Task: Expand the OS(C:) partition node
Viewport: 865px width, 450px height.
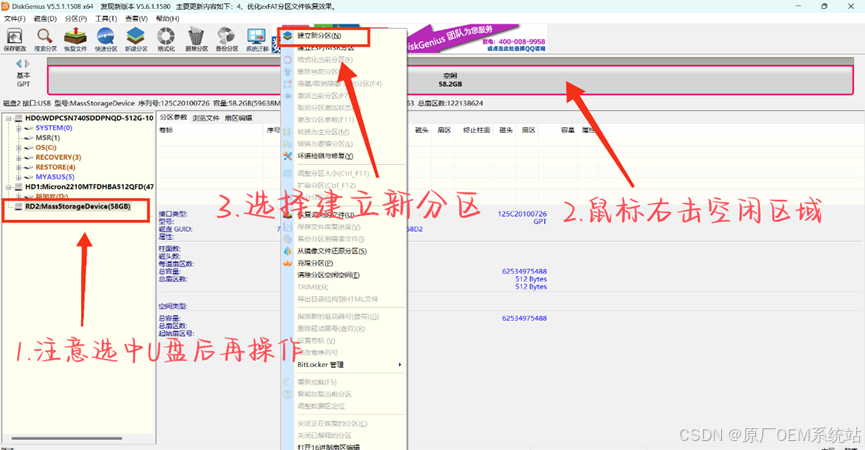Action: [19, 148]
